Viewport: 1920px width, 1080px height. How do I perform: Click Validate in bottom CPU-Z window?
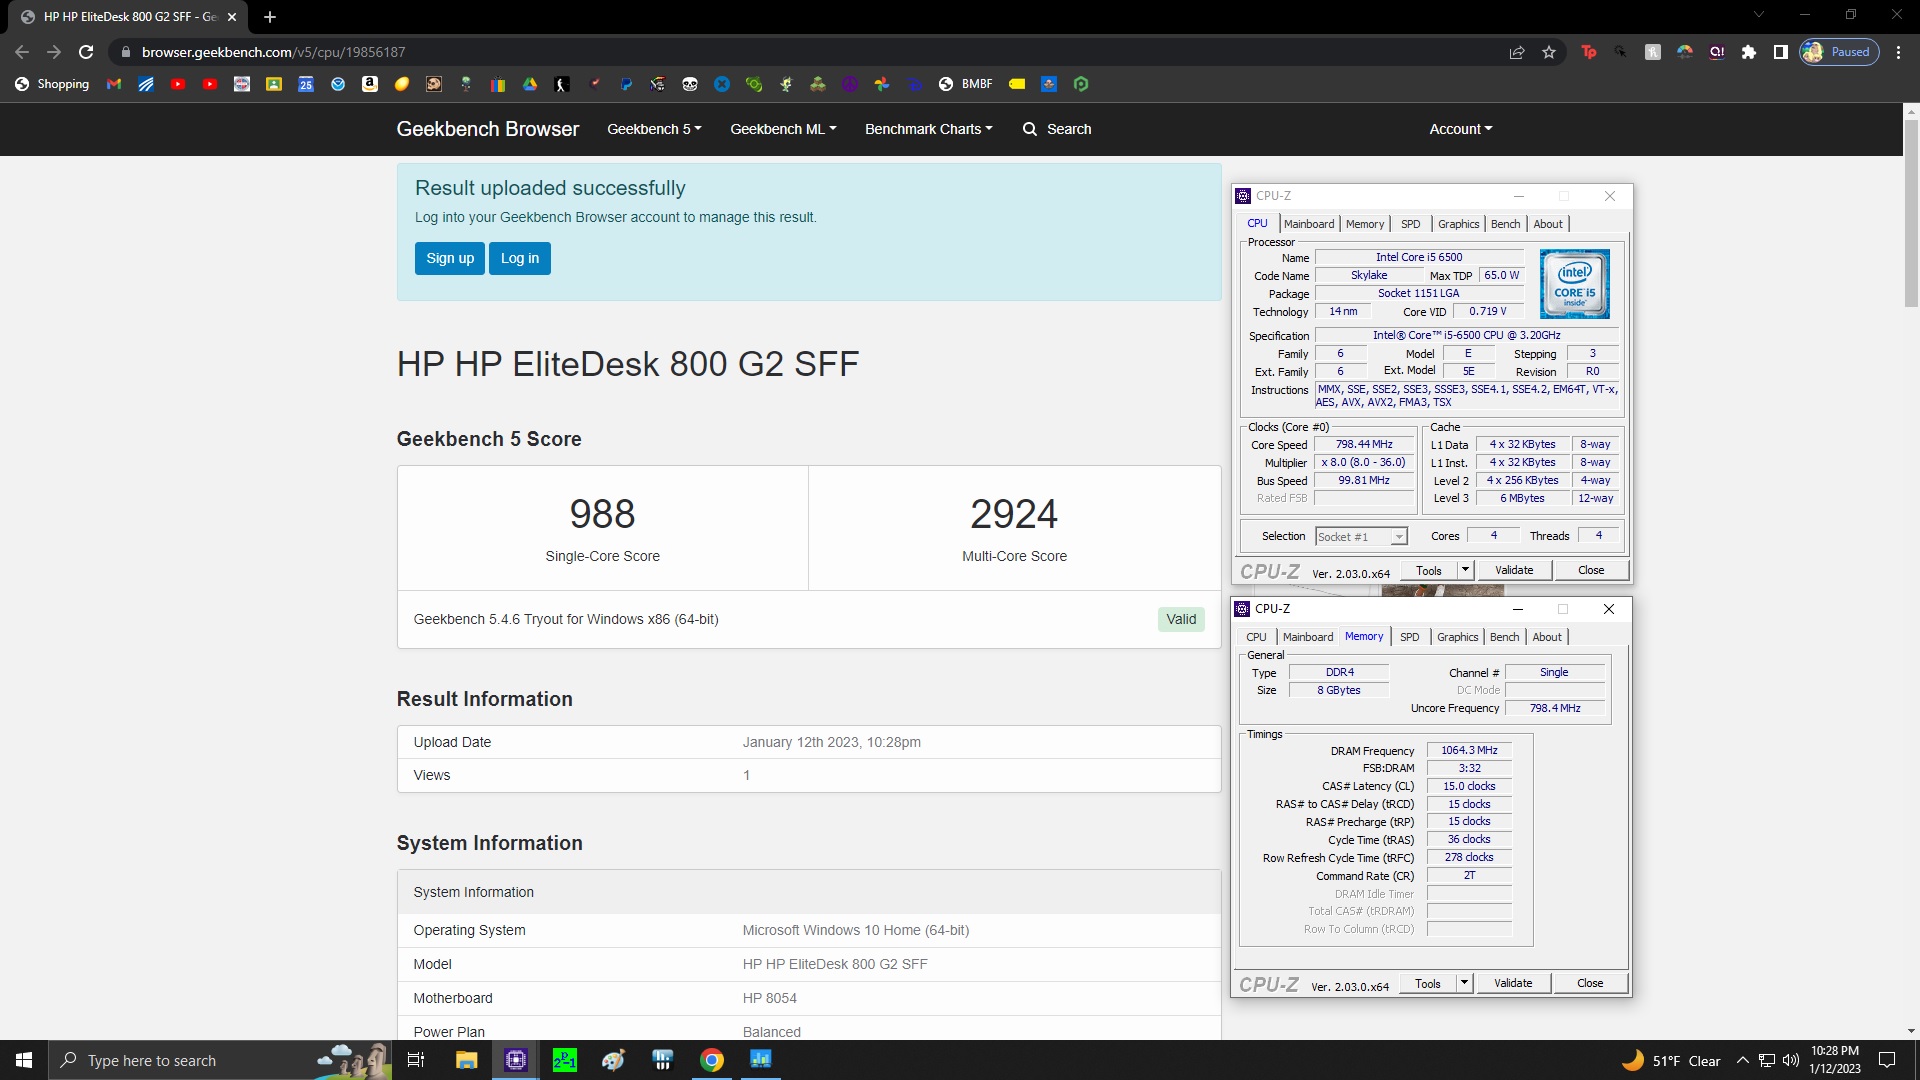(x=1513, y=983)
